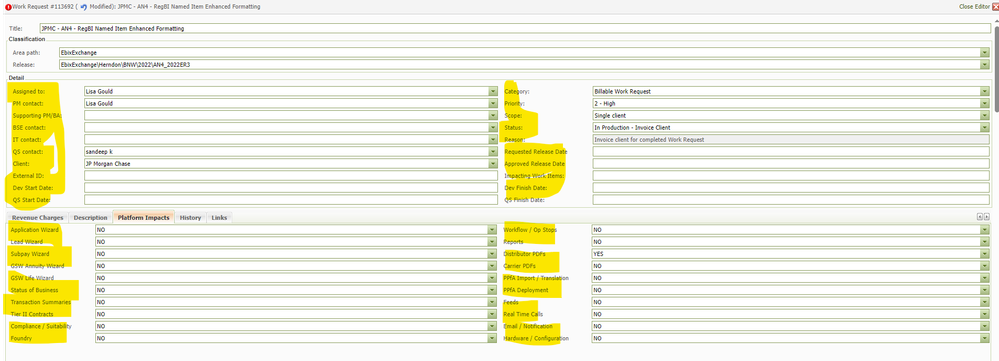Open the Description tab

(90, 218)
